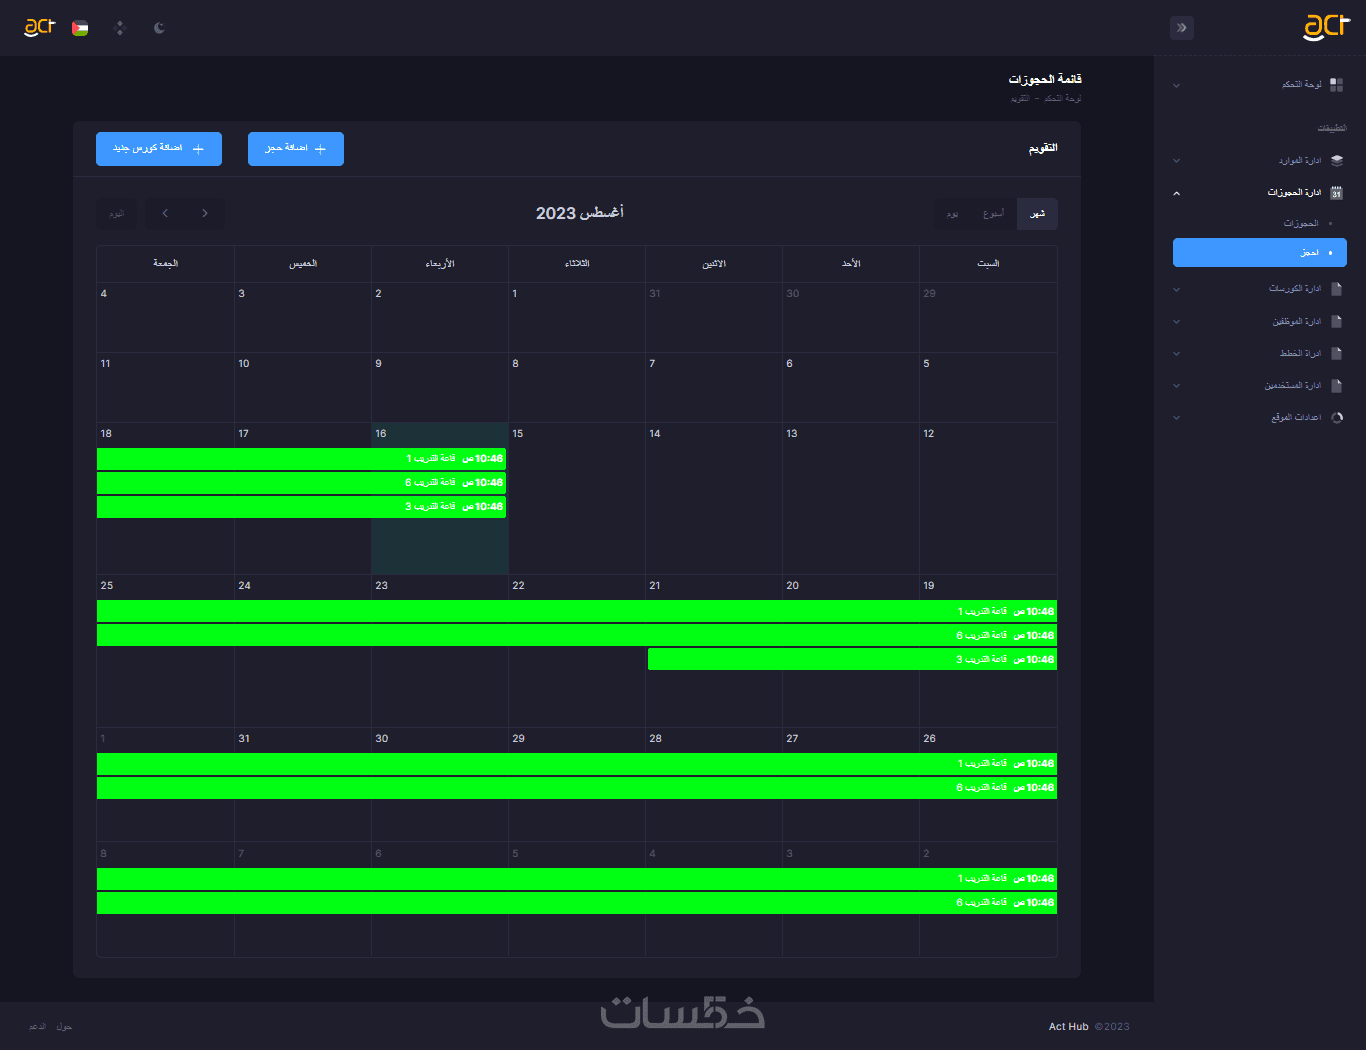This screenshot has width=1366, height=1050.
Task: Open the hall 1 event in the August 19 week
Action: (577, 611)
